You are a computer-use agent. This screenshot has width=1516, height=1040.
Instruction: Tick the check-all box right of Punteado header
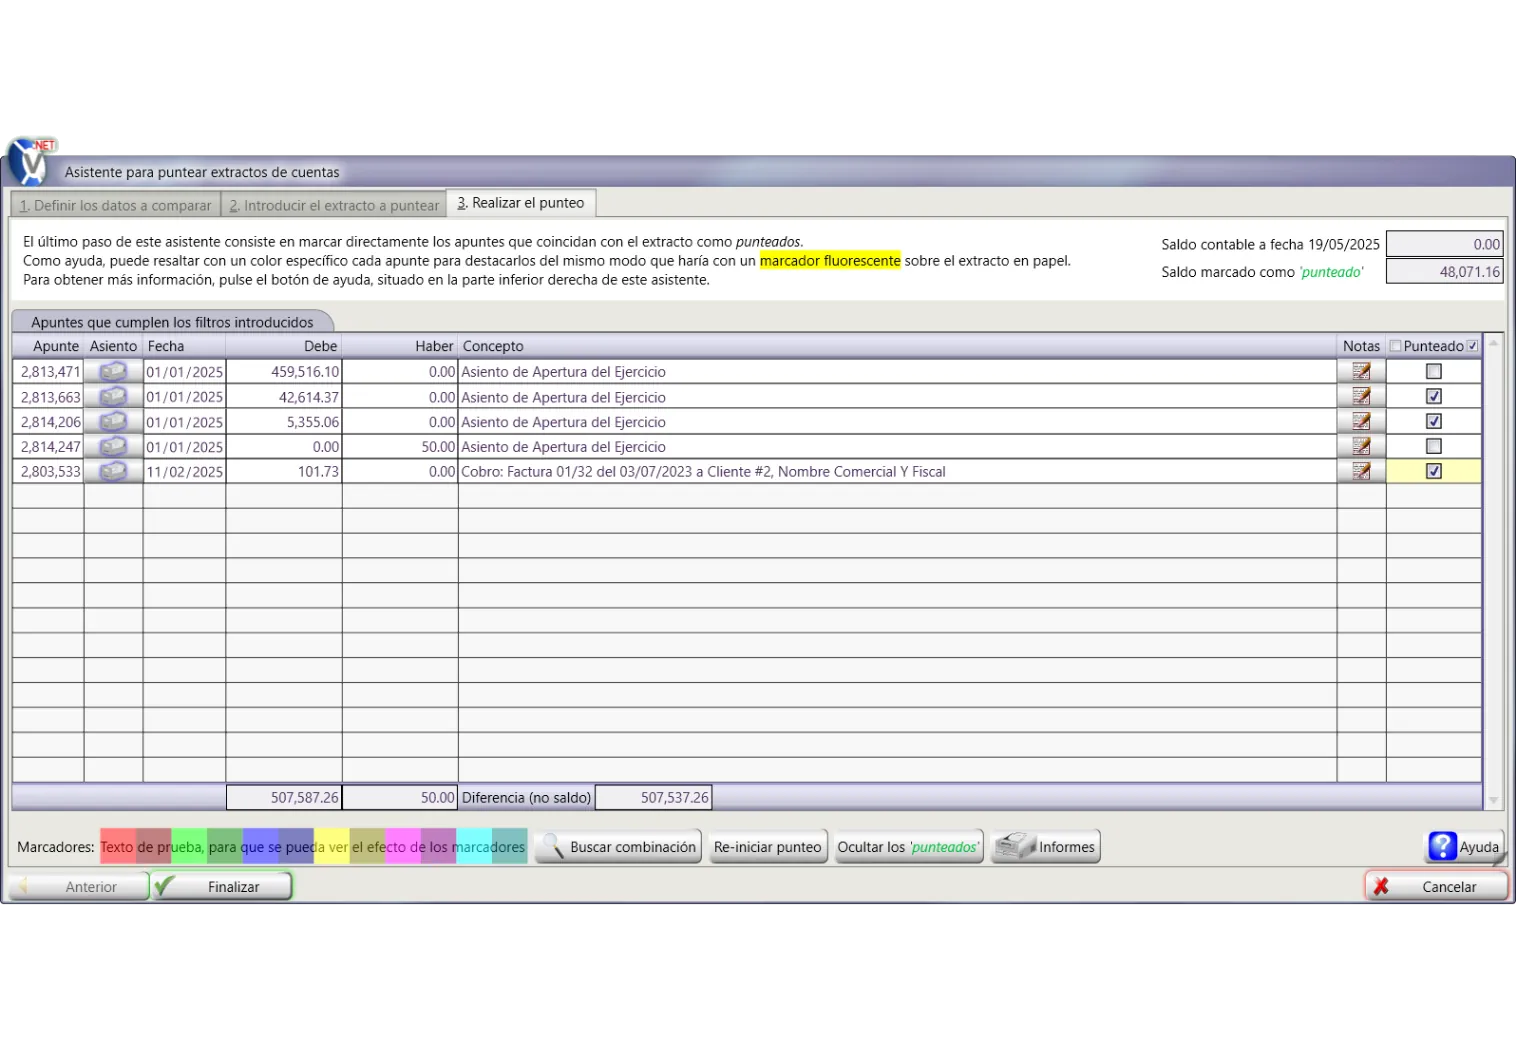(x=1472, y=346)
